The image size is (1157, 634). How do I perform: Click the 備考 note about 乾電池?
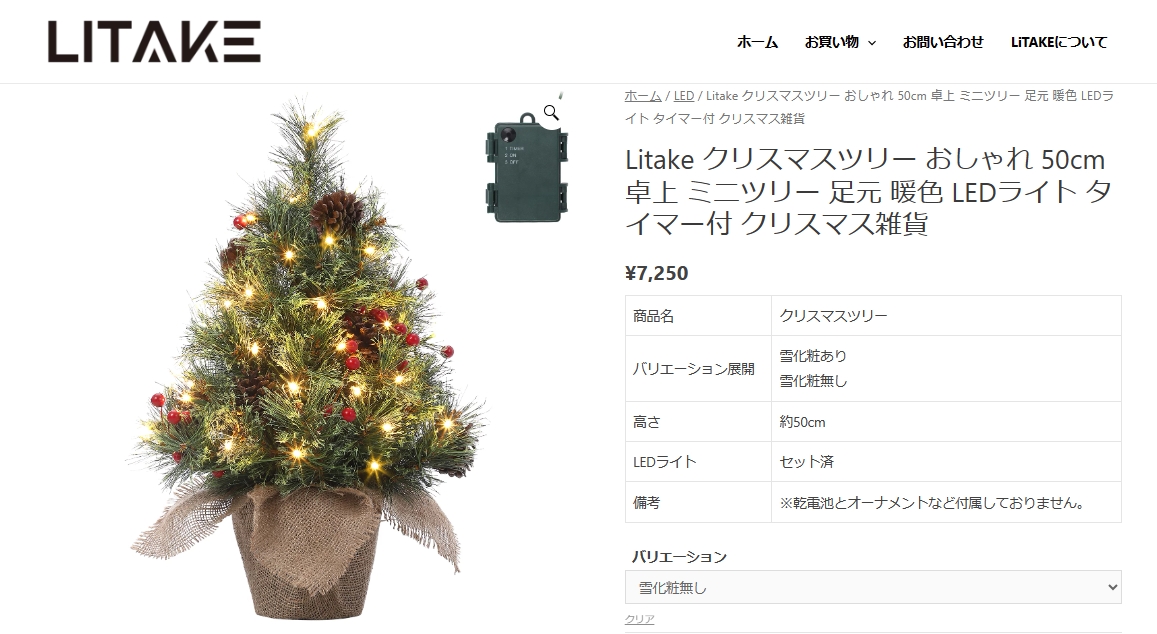pos(933,503)
